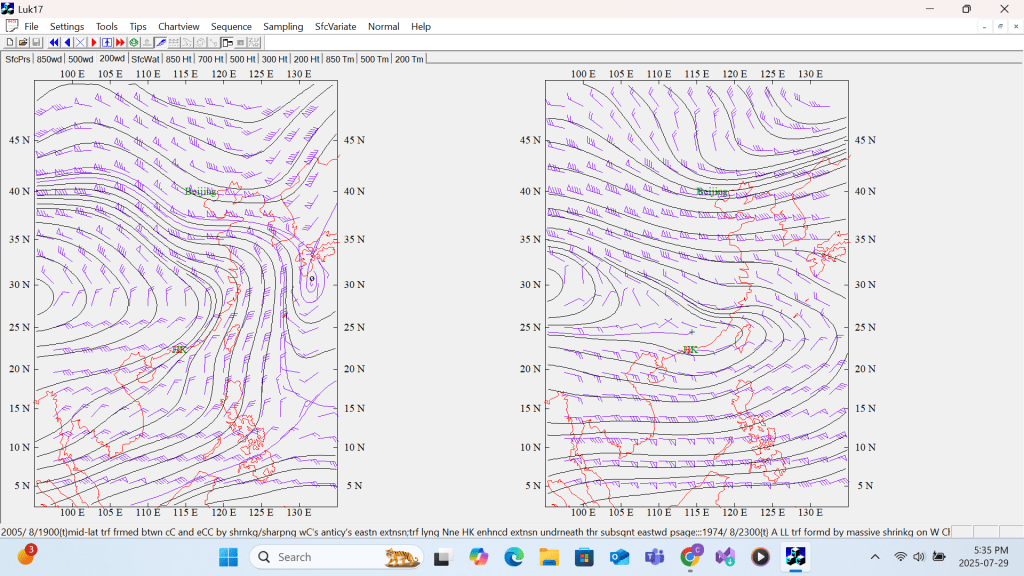This screenshot has width=1024, height=576.
Task: Jump to first chart with double-left arrows
Action: click(x=54, y=43)
